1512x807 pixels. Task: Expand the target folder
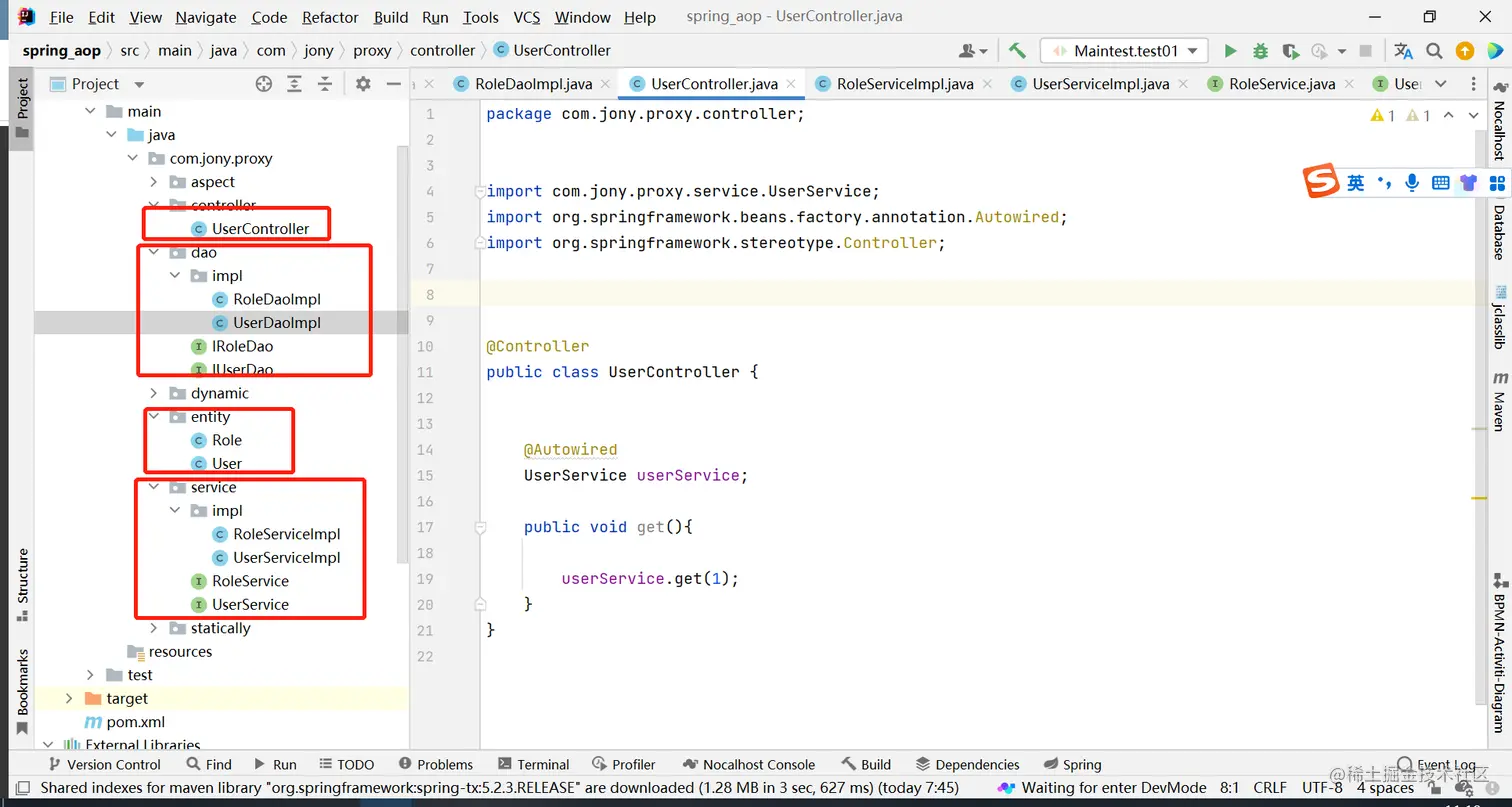[69, 698]
